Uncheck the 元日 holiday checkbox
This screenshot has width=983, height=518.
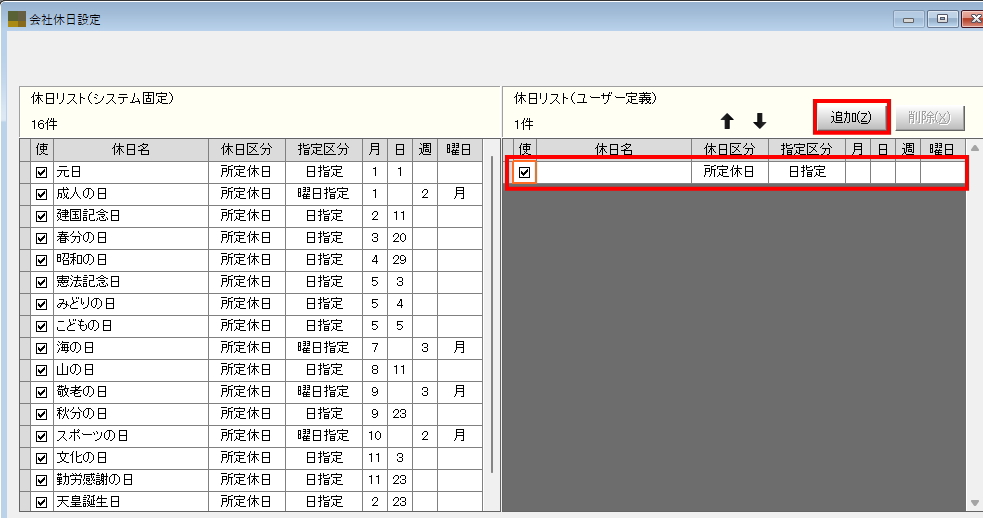pos(41,172)
